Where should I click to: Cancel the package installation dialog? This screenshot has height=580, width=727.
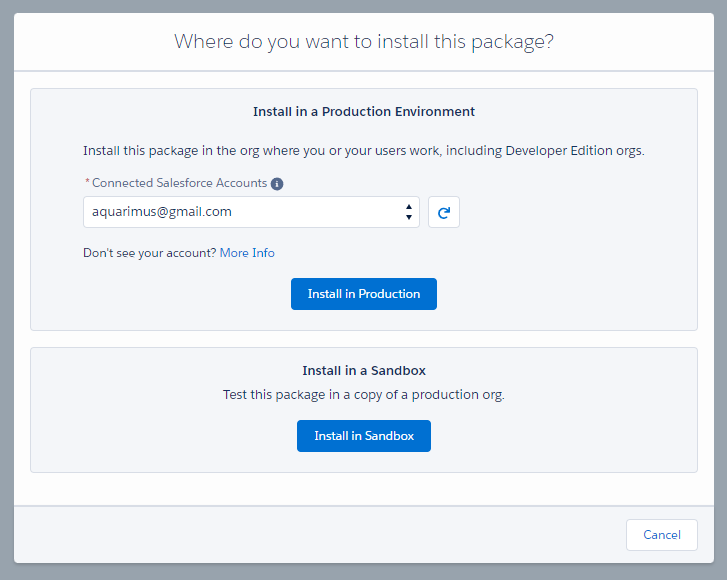click(x=661, y=535)
